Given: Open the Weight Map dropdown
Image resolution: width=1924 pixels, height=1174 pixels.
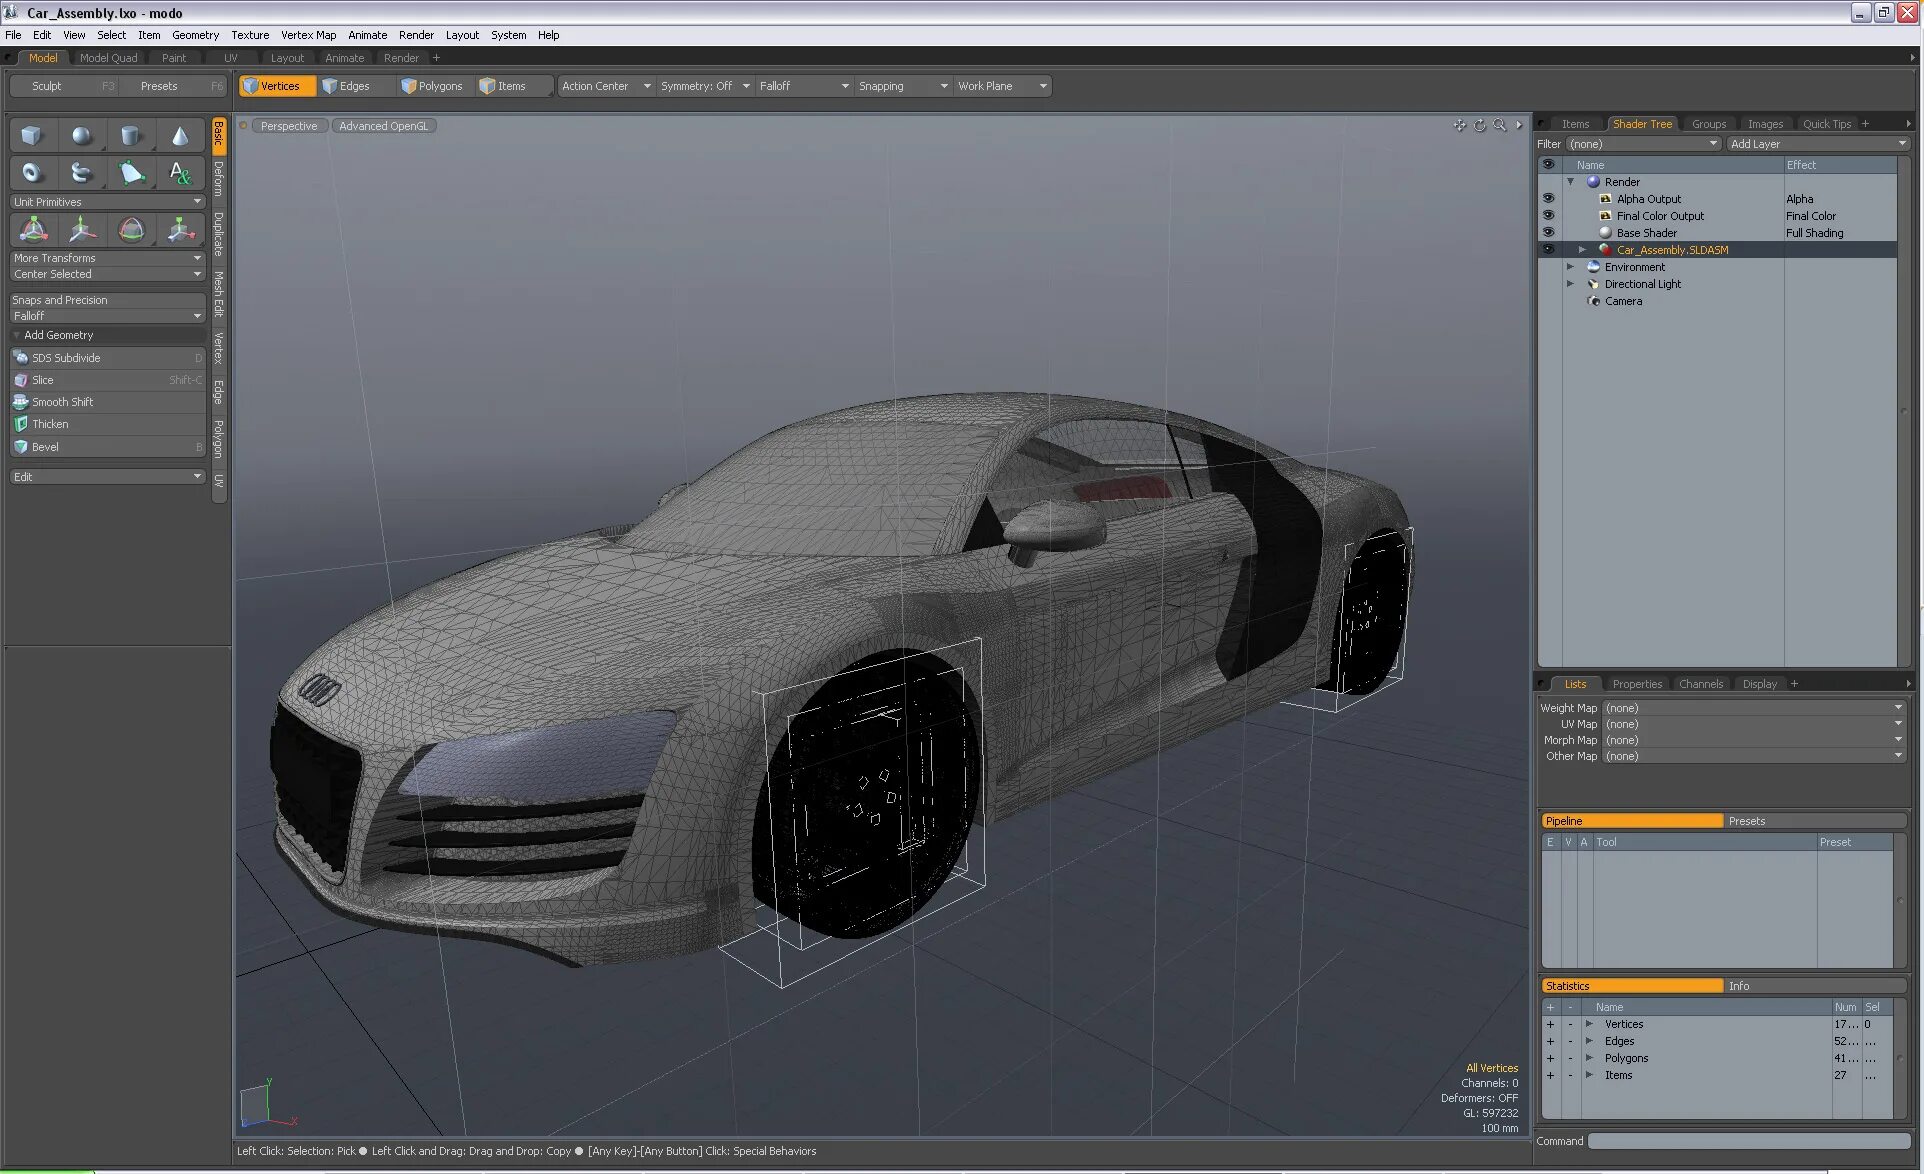Looking at the screenshot, I should 1754,708.
